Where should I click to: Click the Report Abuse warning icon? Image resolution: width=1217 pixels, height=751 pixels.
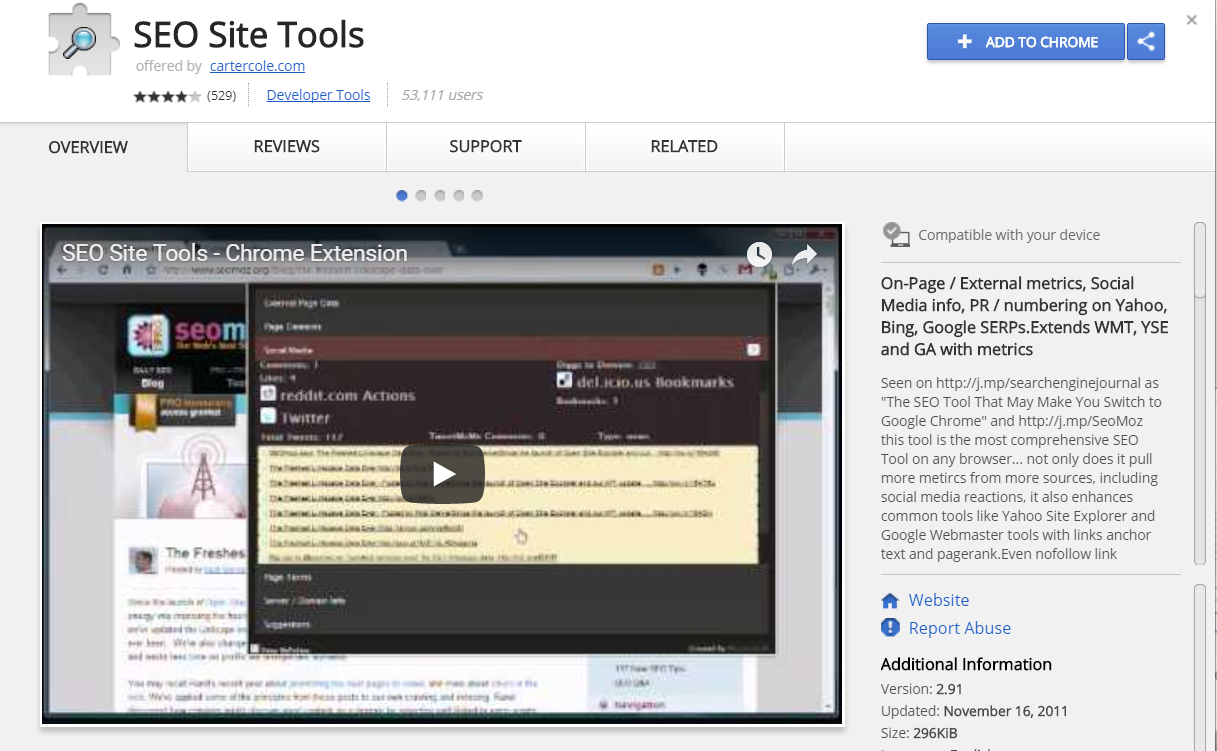890,628
